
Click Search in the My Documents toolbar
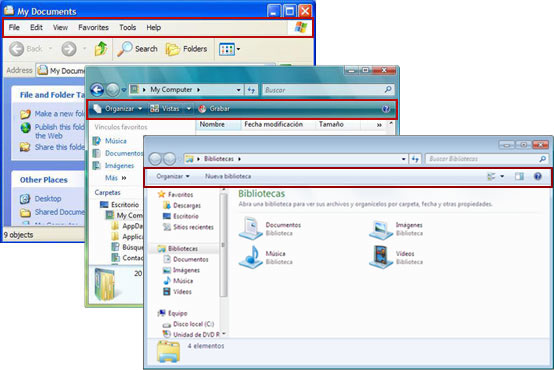coord(137,49)
